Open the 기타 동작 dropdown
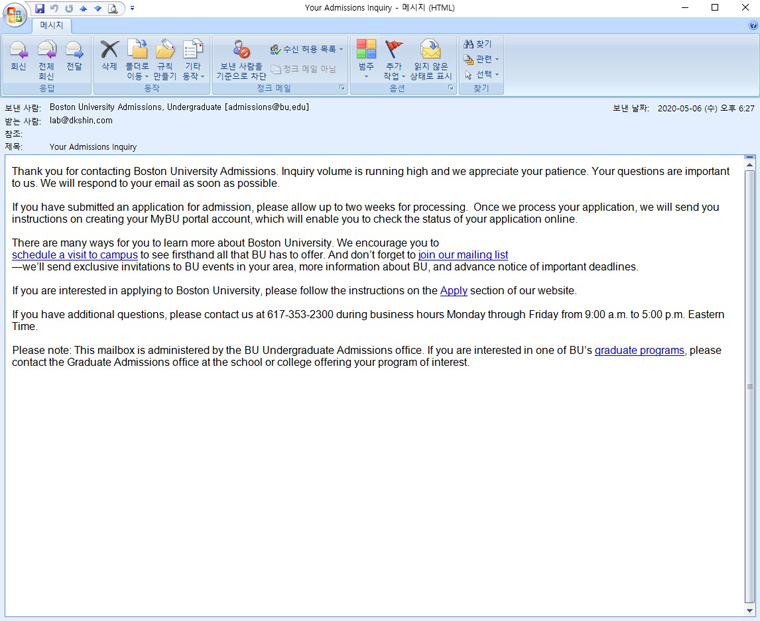 [193, 60]
